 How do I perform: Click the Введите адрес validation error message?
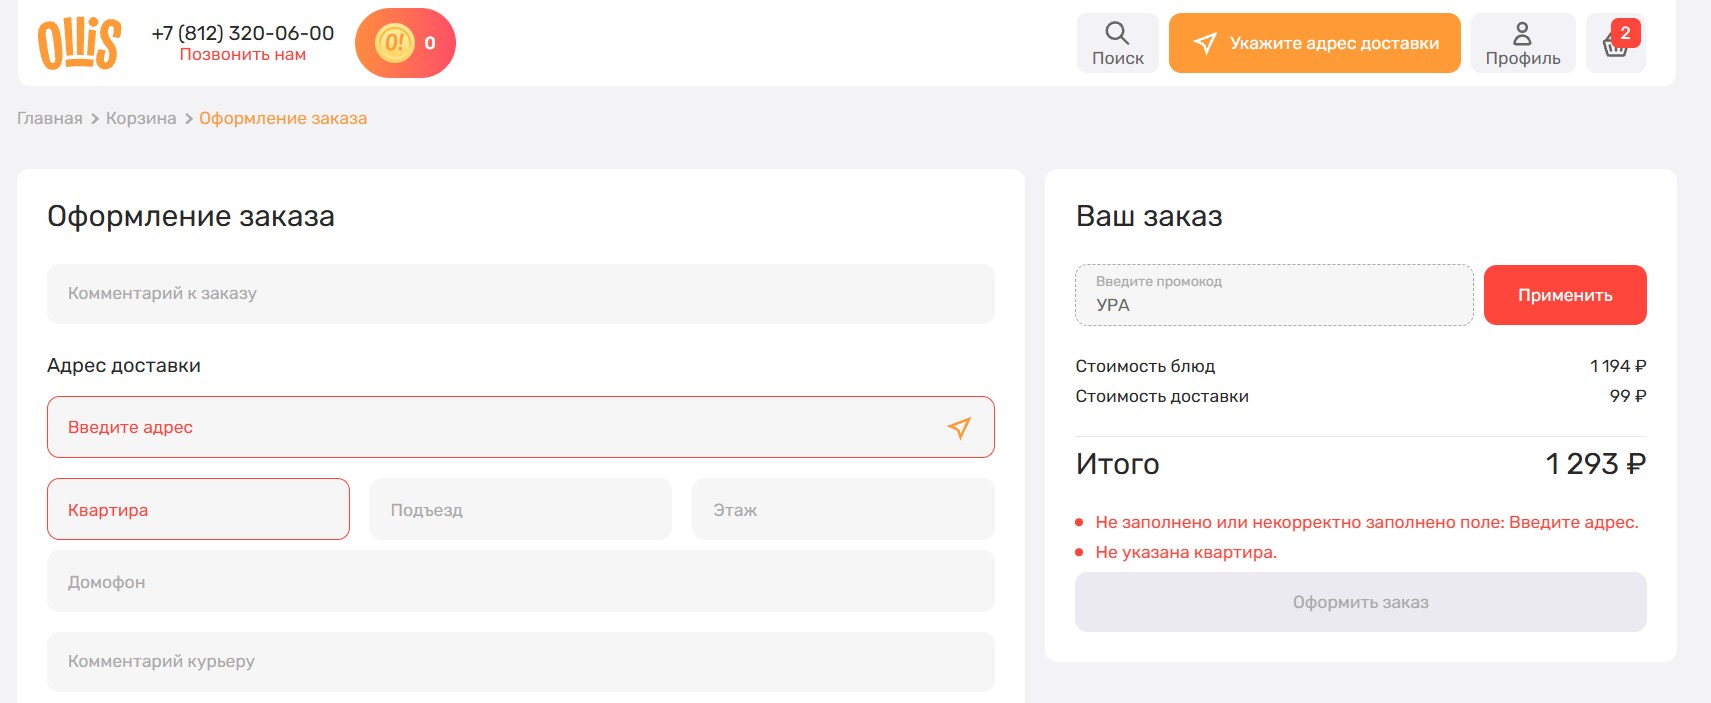[x=1367, y=522]
